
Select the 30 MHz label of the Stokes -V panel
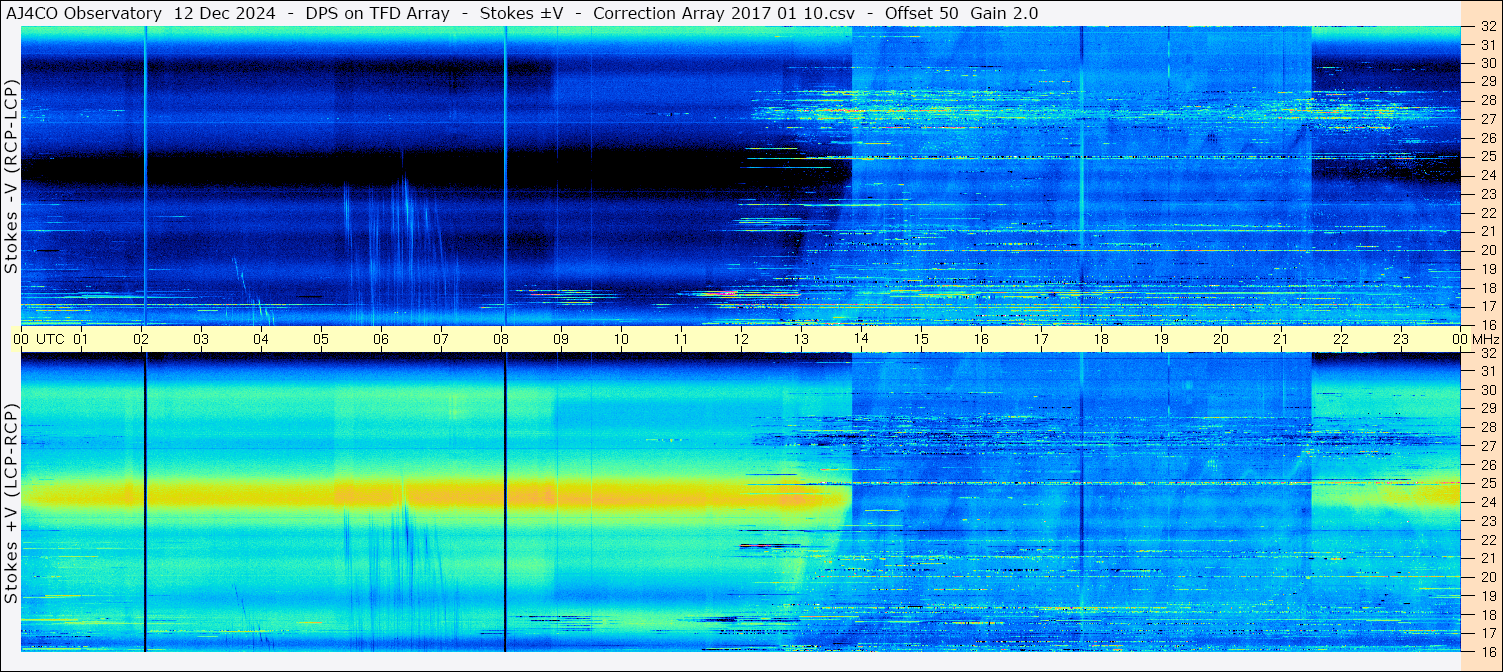1487,63
